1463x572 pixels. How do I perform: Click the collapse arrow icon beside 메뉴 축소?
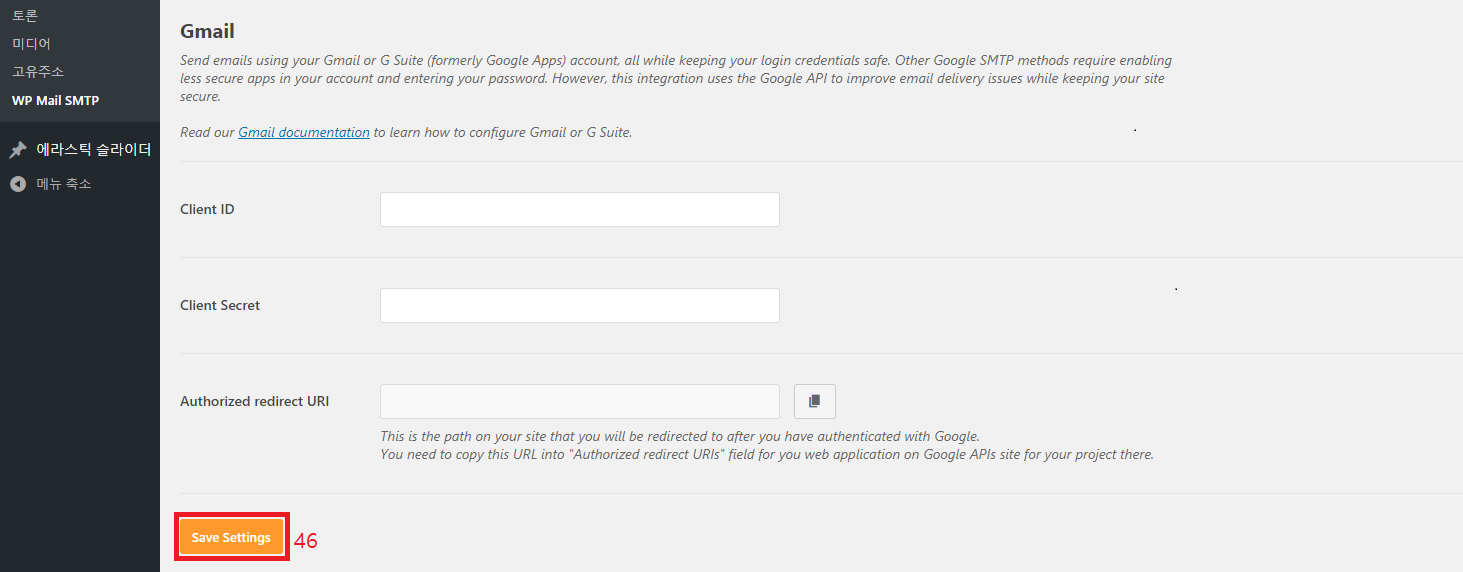[x=18, y=184]
